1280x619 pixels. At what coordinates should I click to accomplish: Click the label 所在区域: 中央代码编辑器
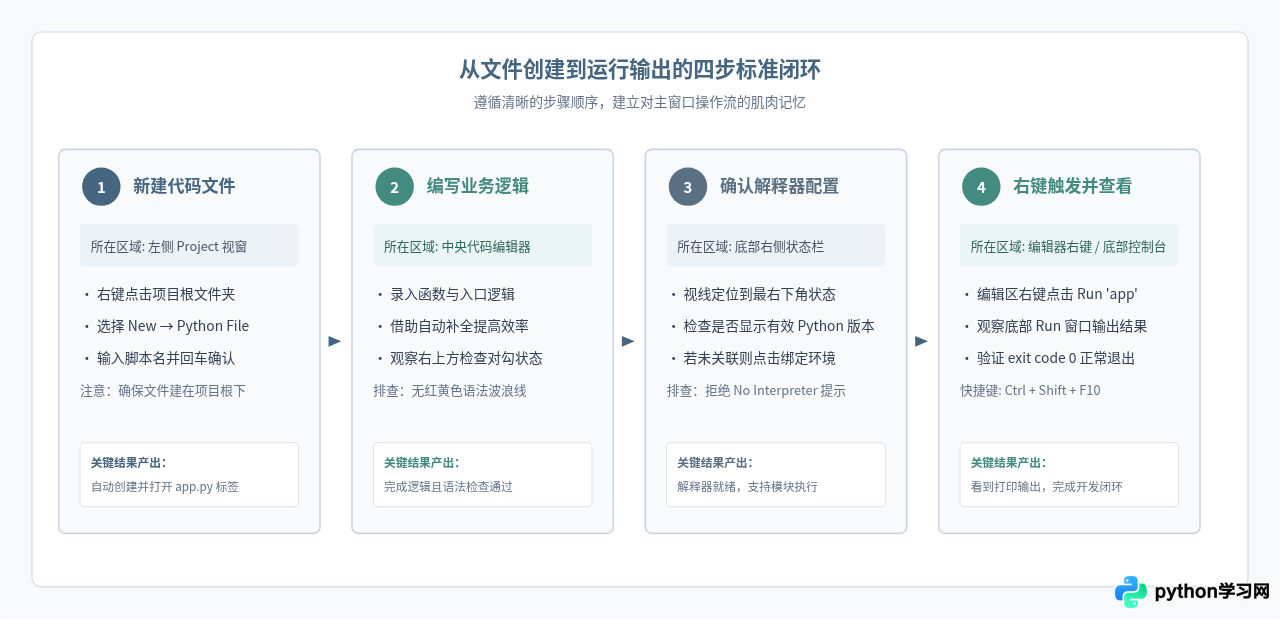coord(457,246)
